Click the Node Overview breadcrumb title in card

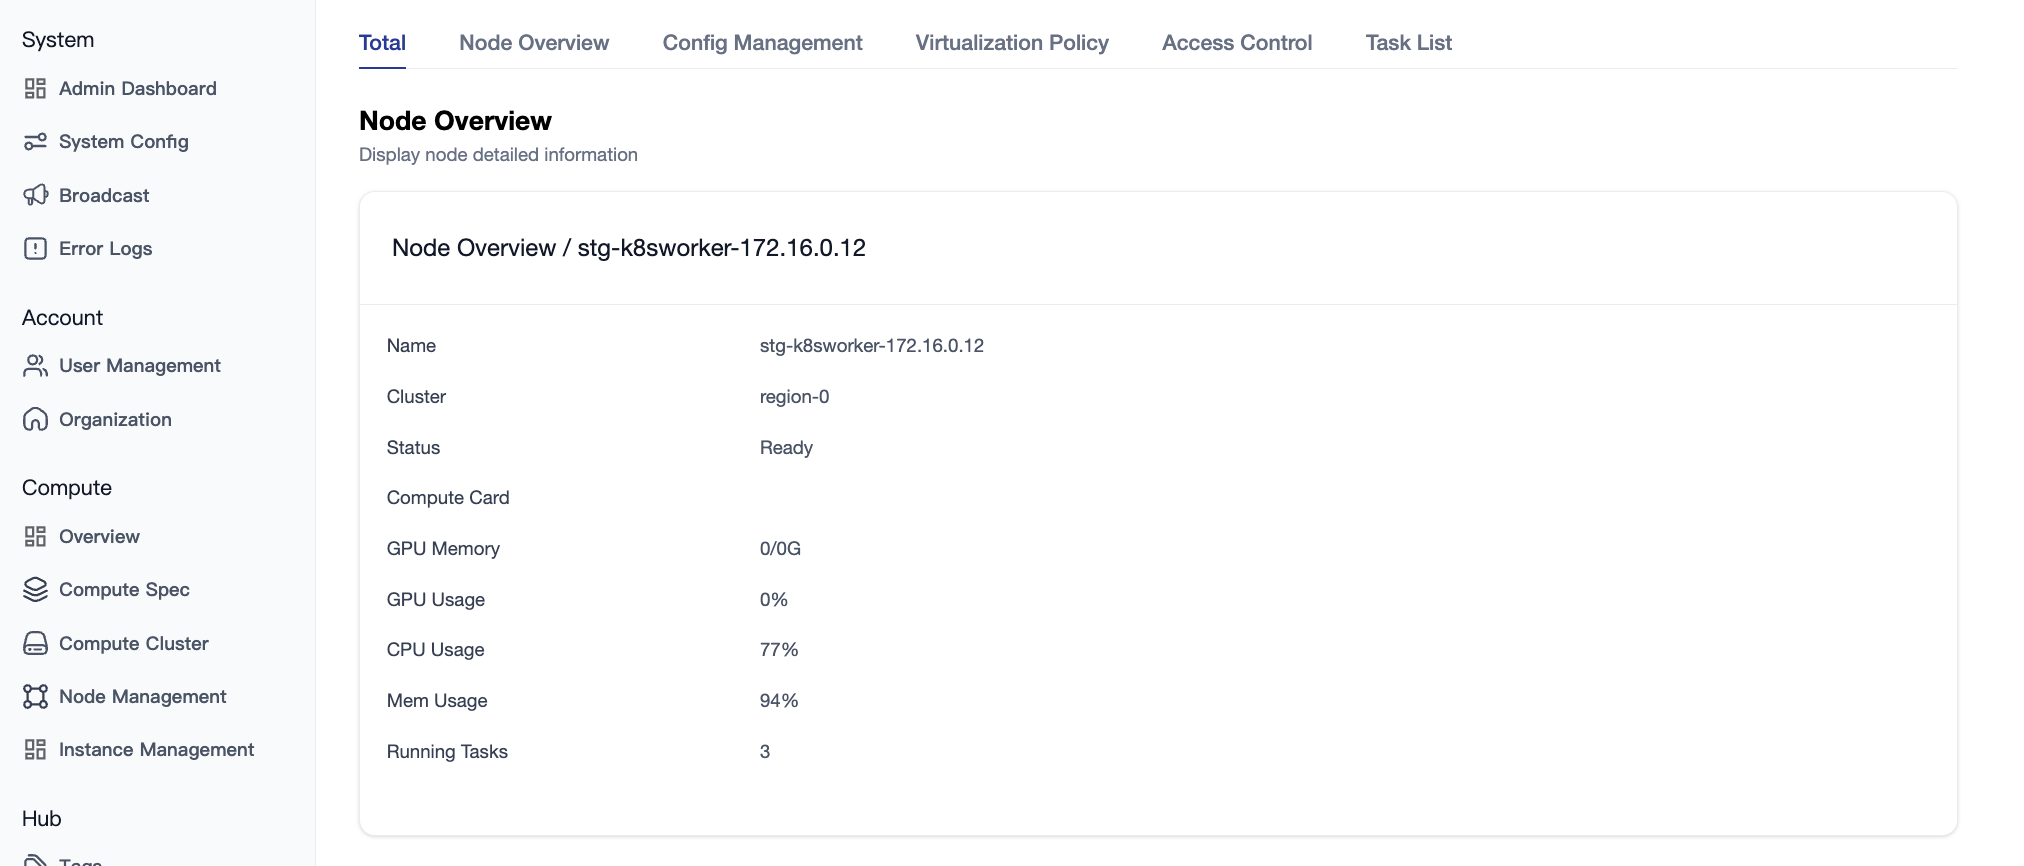click(474, 248)
